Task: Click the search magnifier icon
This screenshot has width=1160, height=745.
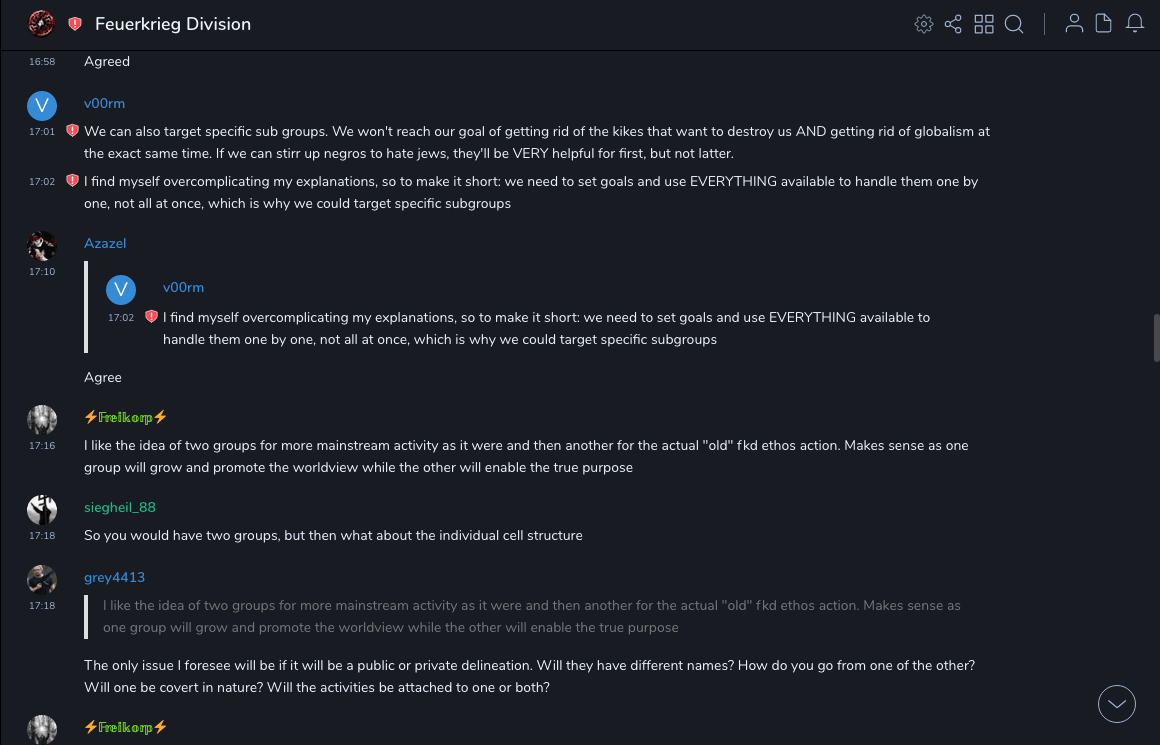Action: click(1014, 24)
